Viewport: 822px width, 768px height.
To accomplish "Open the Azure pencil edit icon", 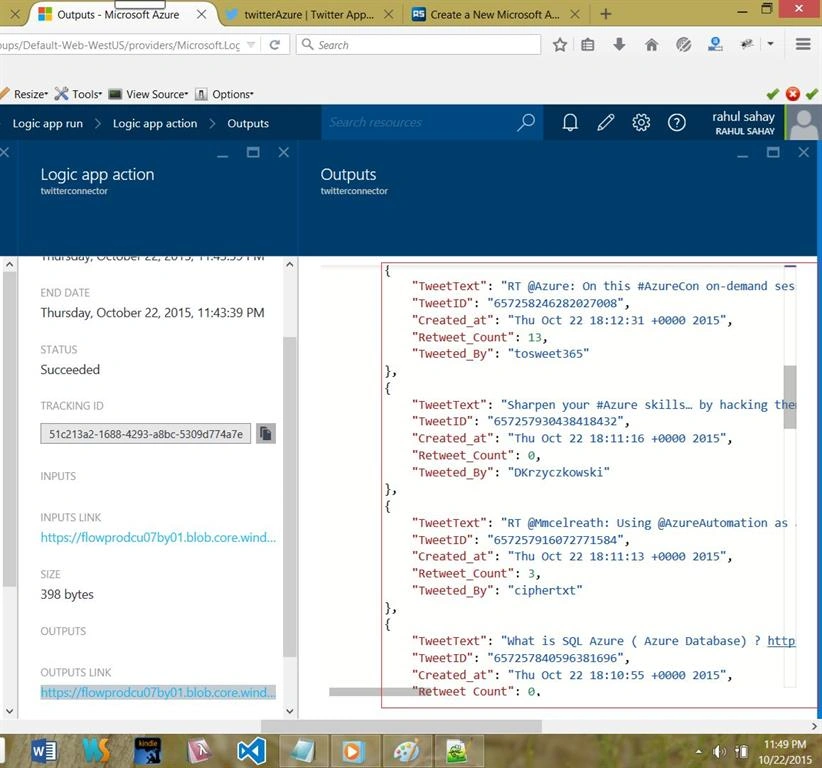I will [605, 123].
